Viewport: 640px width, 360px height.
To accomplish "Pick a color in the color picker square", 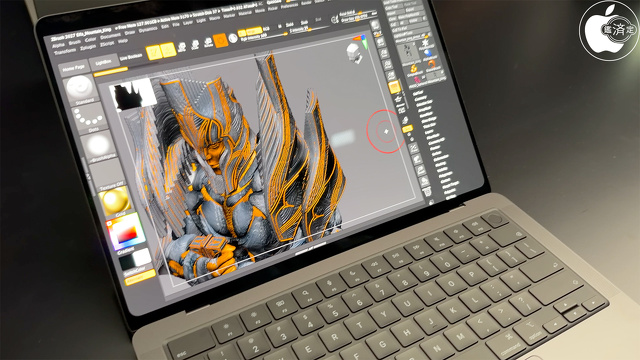I will [127, 231].
